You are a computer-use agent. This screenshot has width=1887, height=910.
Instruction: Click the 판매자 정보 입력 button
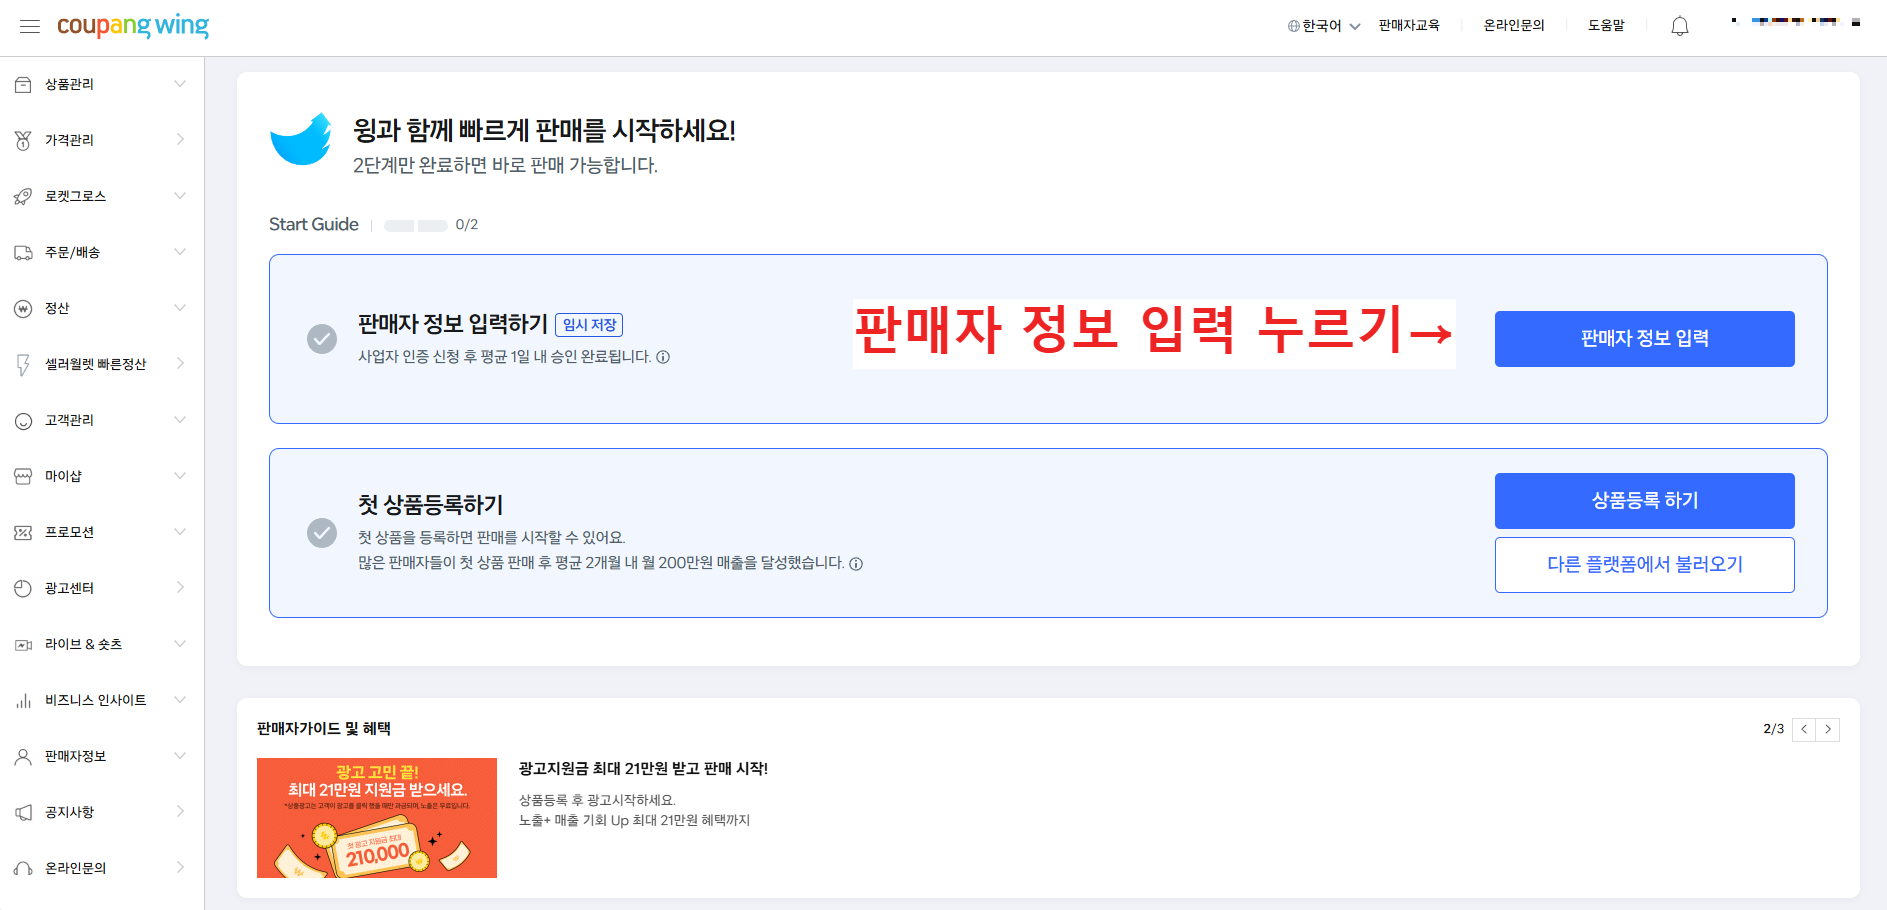pyautogui.click(x=1644, y=339)
